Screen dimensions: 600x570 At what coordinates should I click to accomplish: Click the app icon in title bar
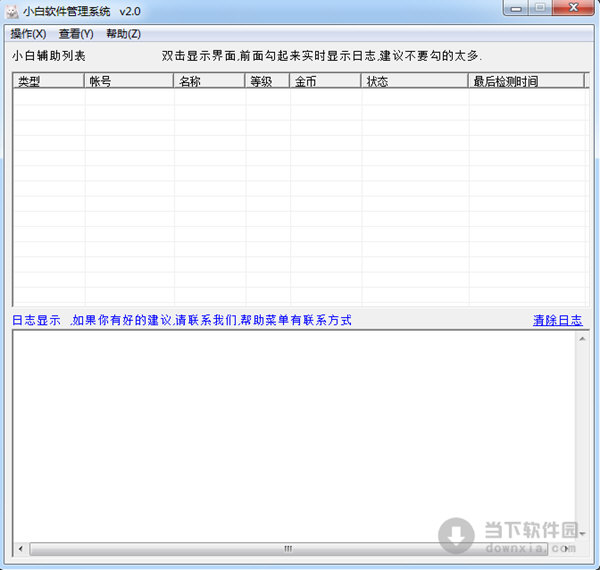click(12, 12)
